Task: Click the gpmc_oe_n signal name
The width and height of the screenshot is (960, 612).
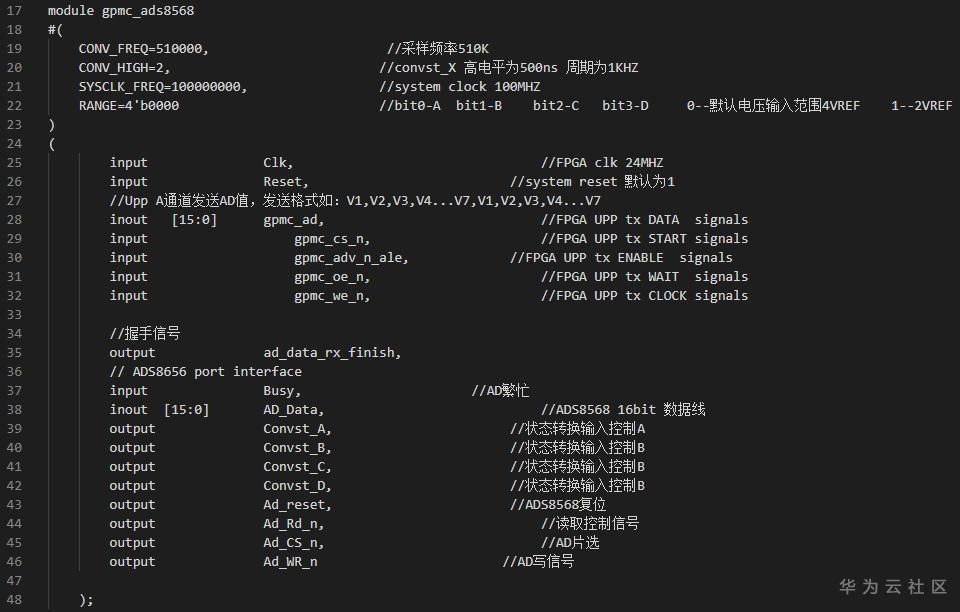Action: (331, 277)
